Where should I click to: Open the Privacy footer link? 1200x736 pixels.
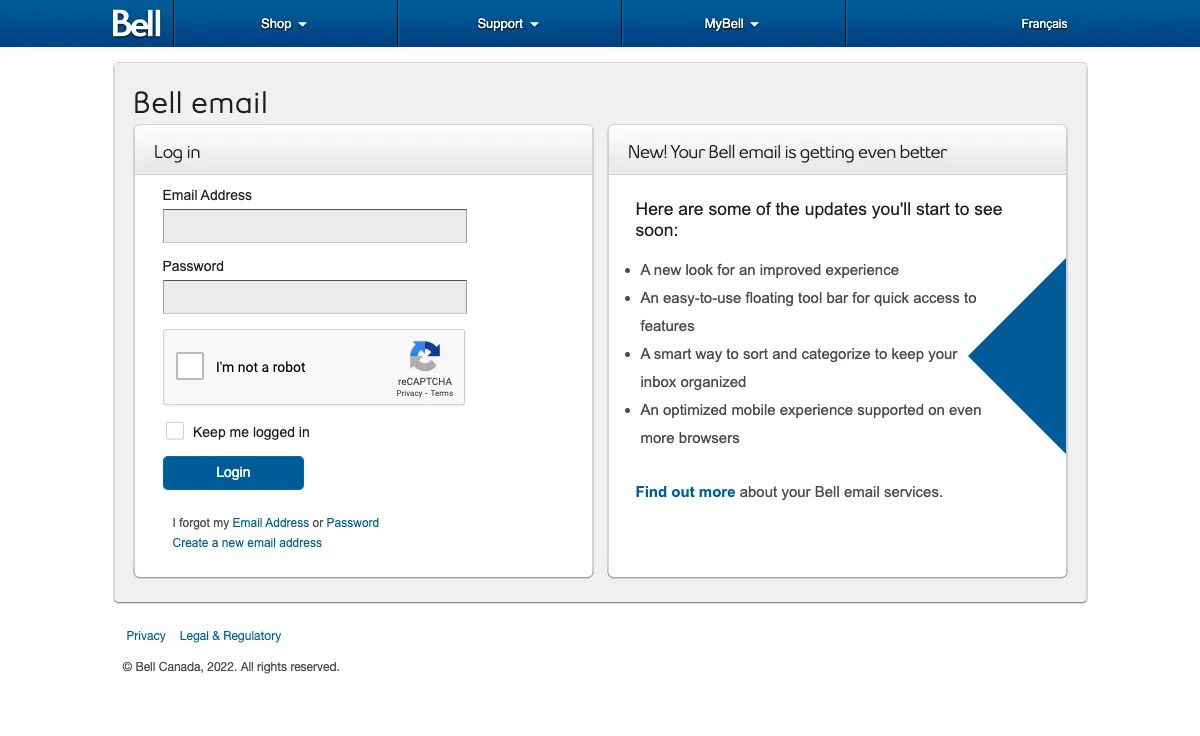click(146, 636)
